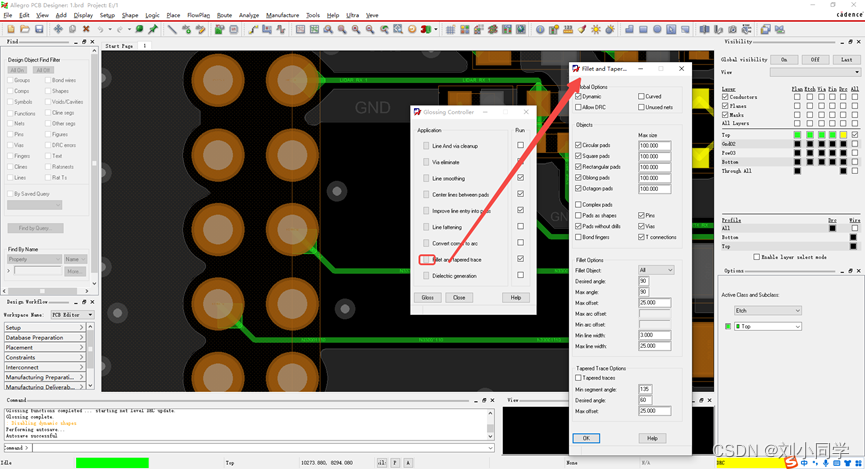Click the Max offset field in Fillet Options
Viewport: 865px width, 469px height.
pos(654,302)
